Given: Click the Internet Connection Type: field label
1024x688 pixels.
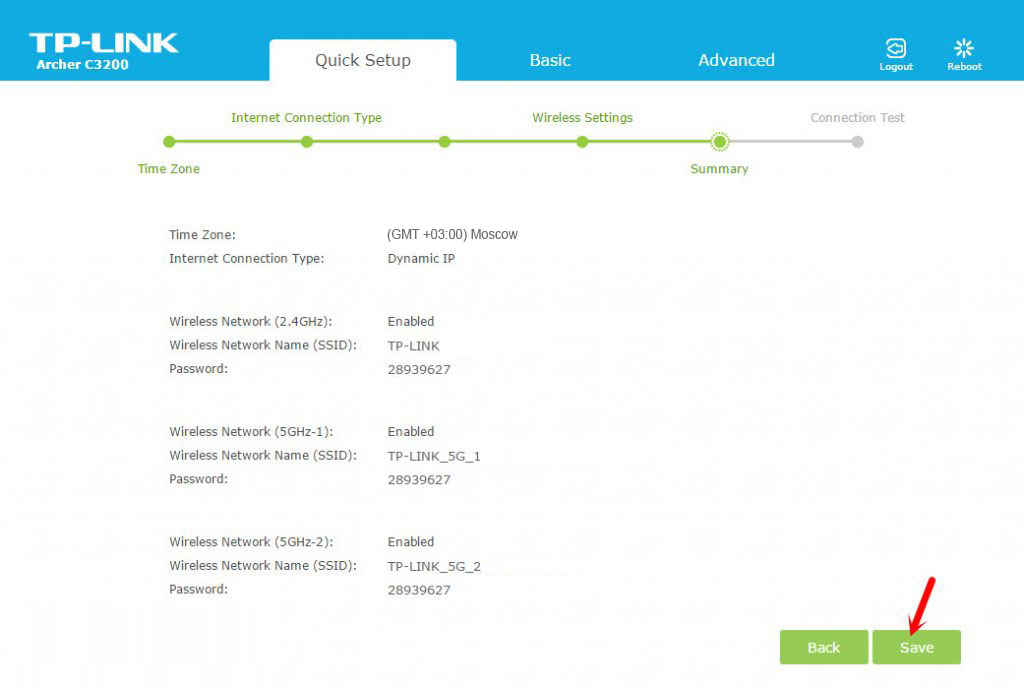Looking at the screenshot, I should pyautogui.click(x=247, y=258).
